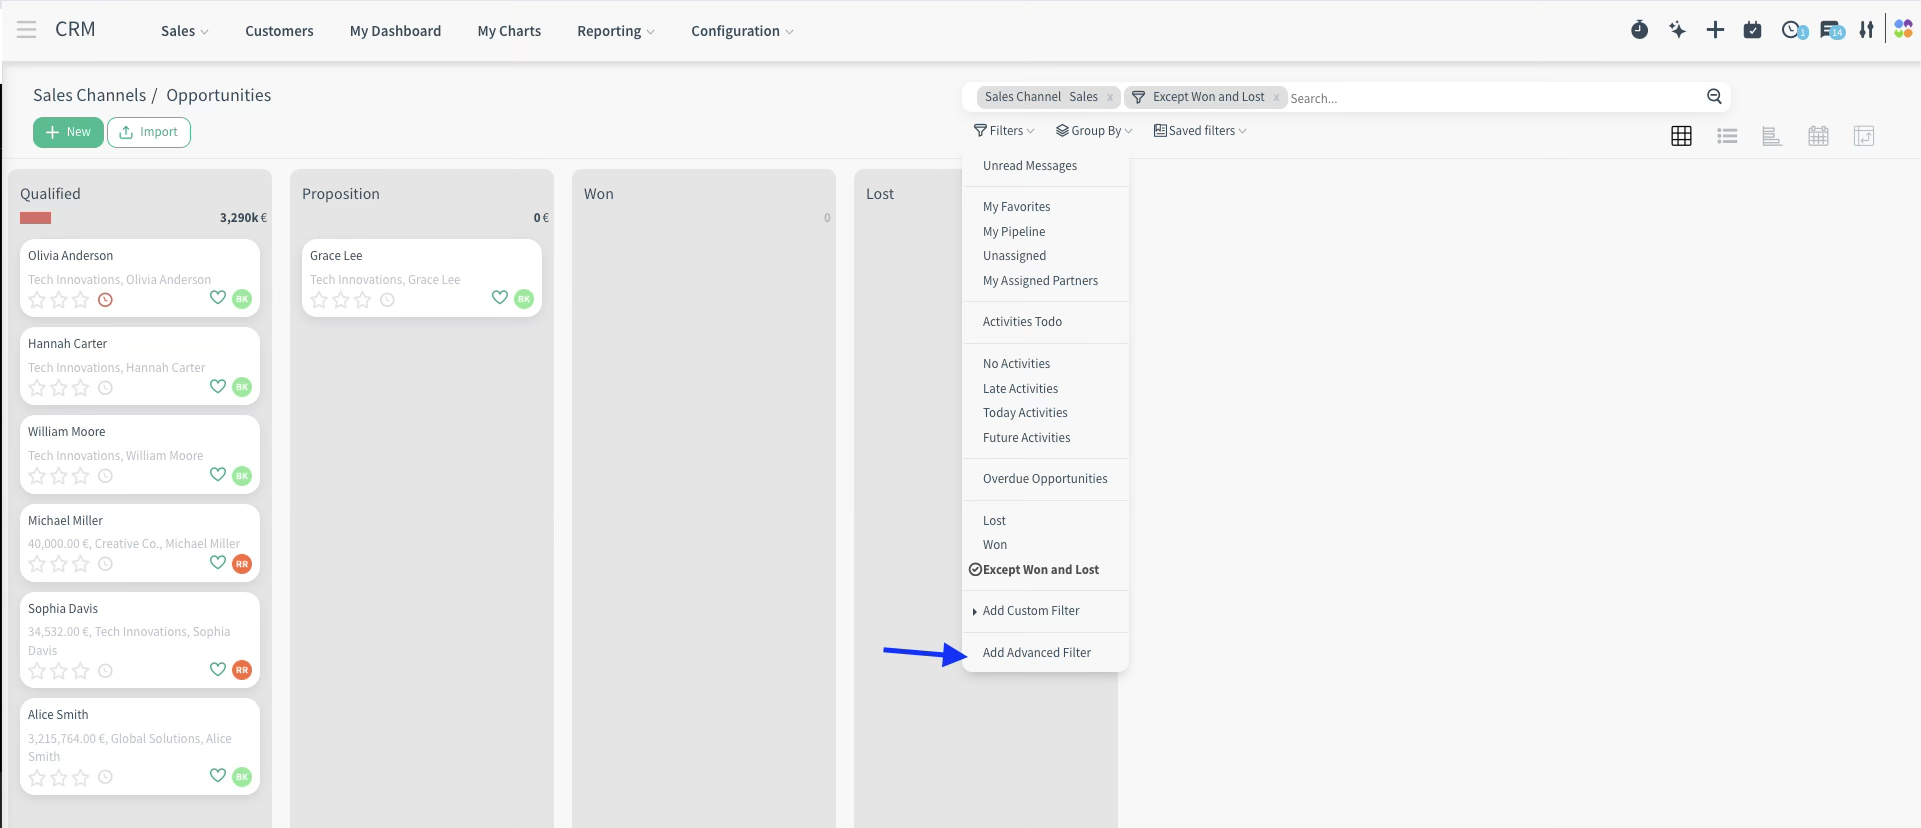Set second priority star on Hannah Carter card
Screen dimensions: 1921x828
(x=59, y=388)
